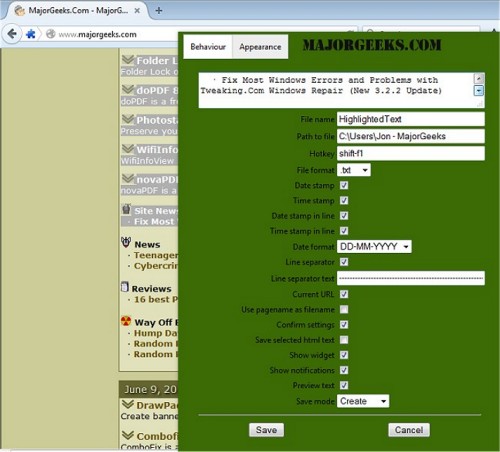The width and height of the screenshot is (500, 452).
Task: Click the Cancel button
Action: (409, 430)
